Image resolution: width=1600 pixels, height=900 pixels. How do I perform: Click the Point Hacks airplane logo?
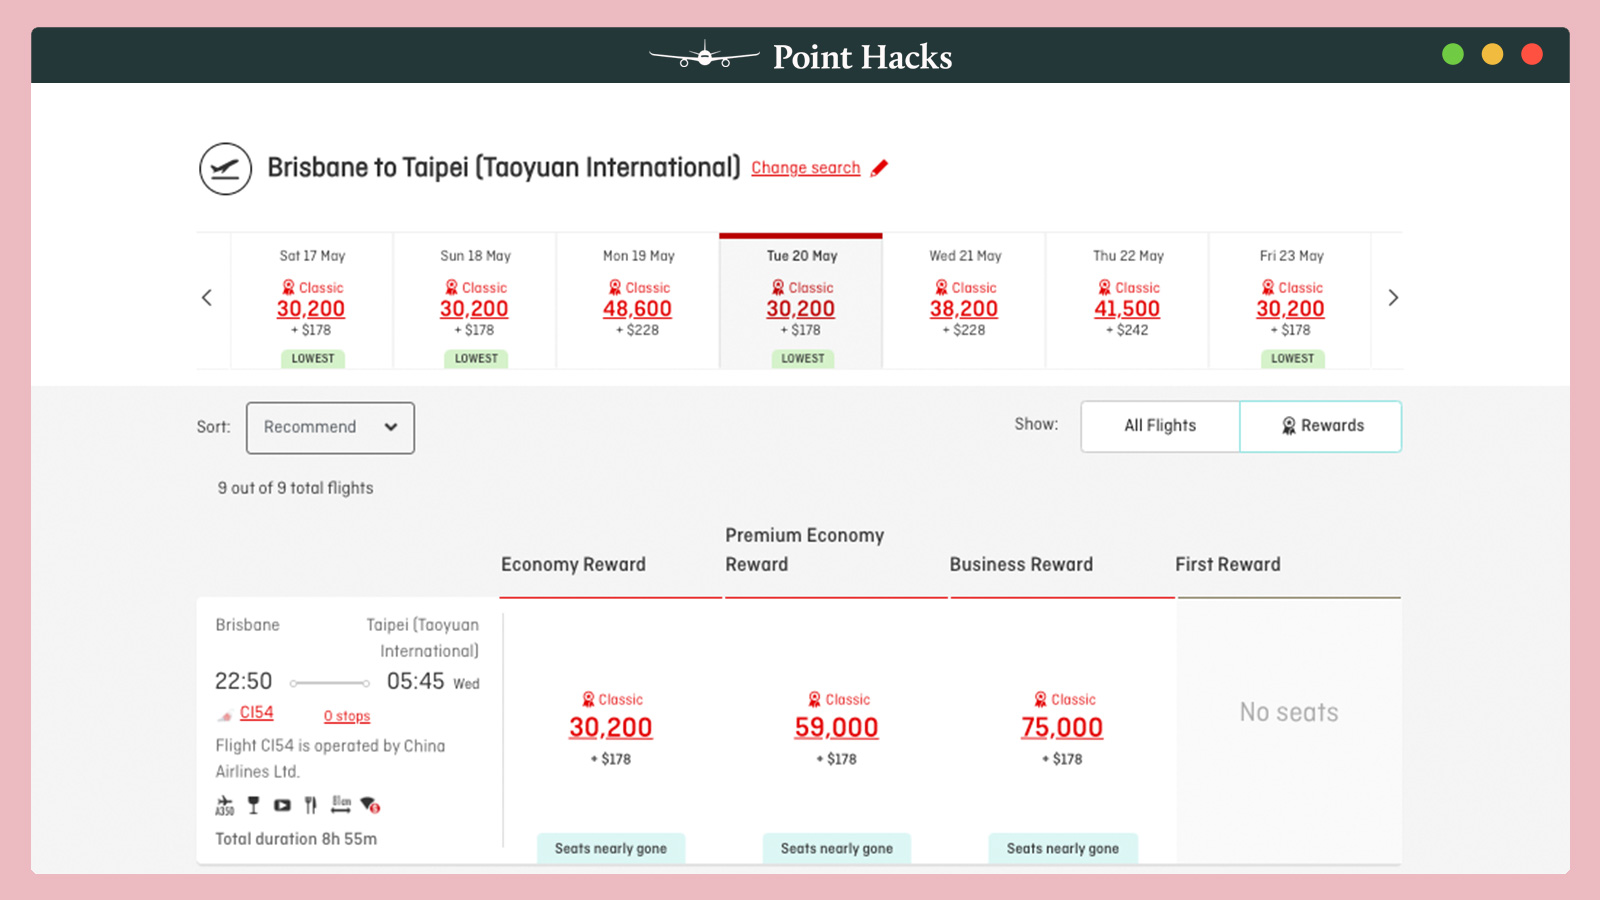coord(704,55)
